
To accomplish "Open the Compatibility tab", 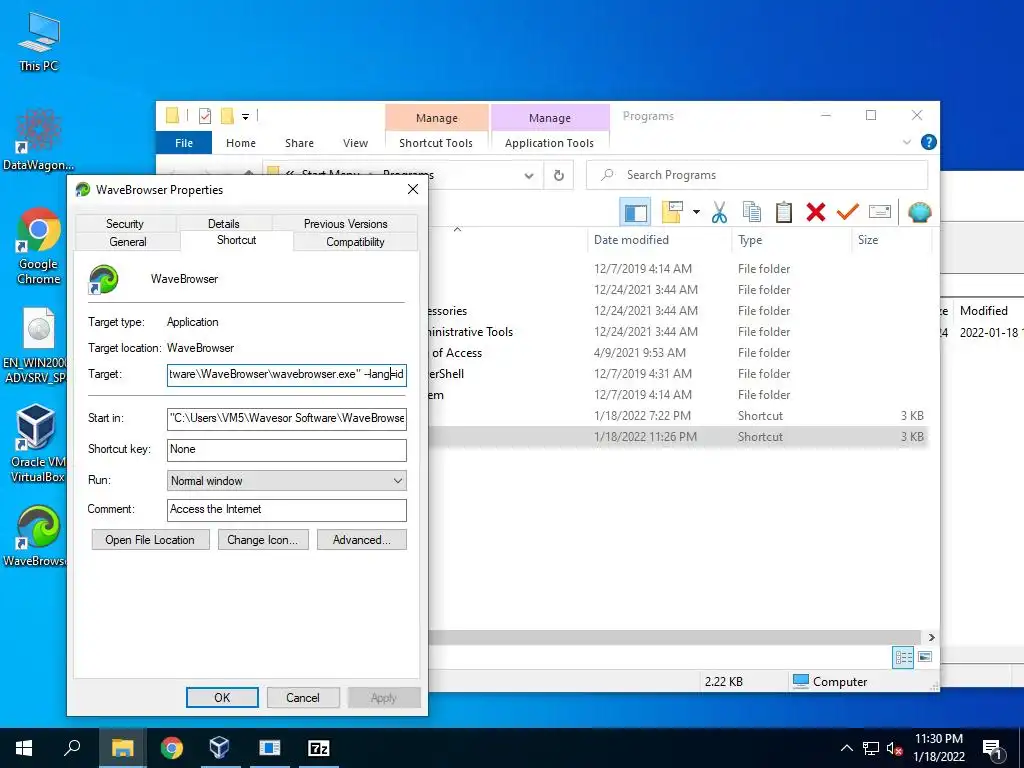I will [x=355, y=242].
